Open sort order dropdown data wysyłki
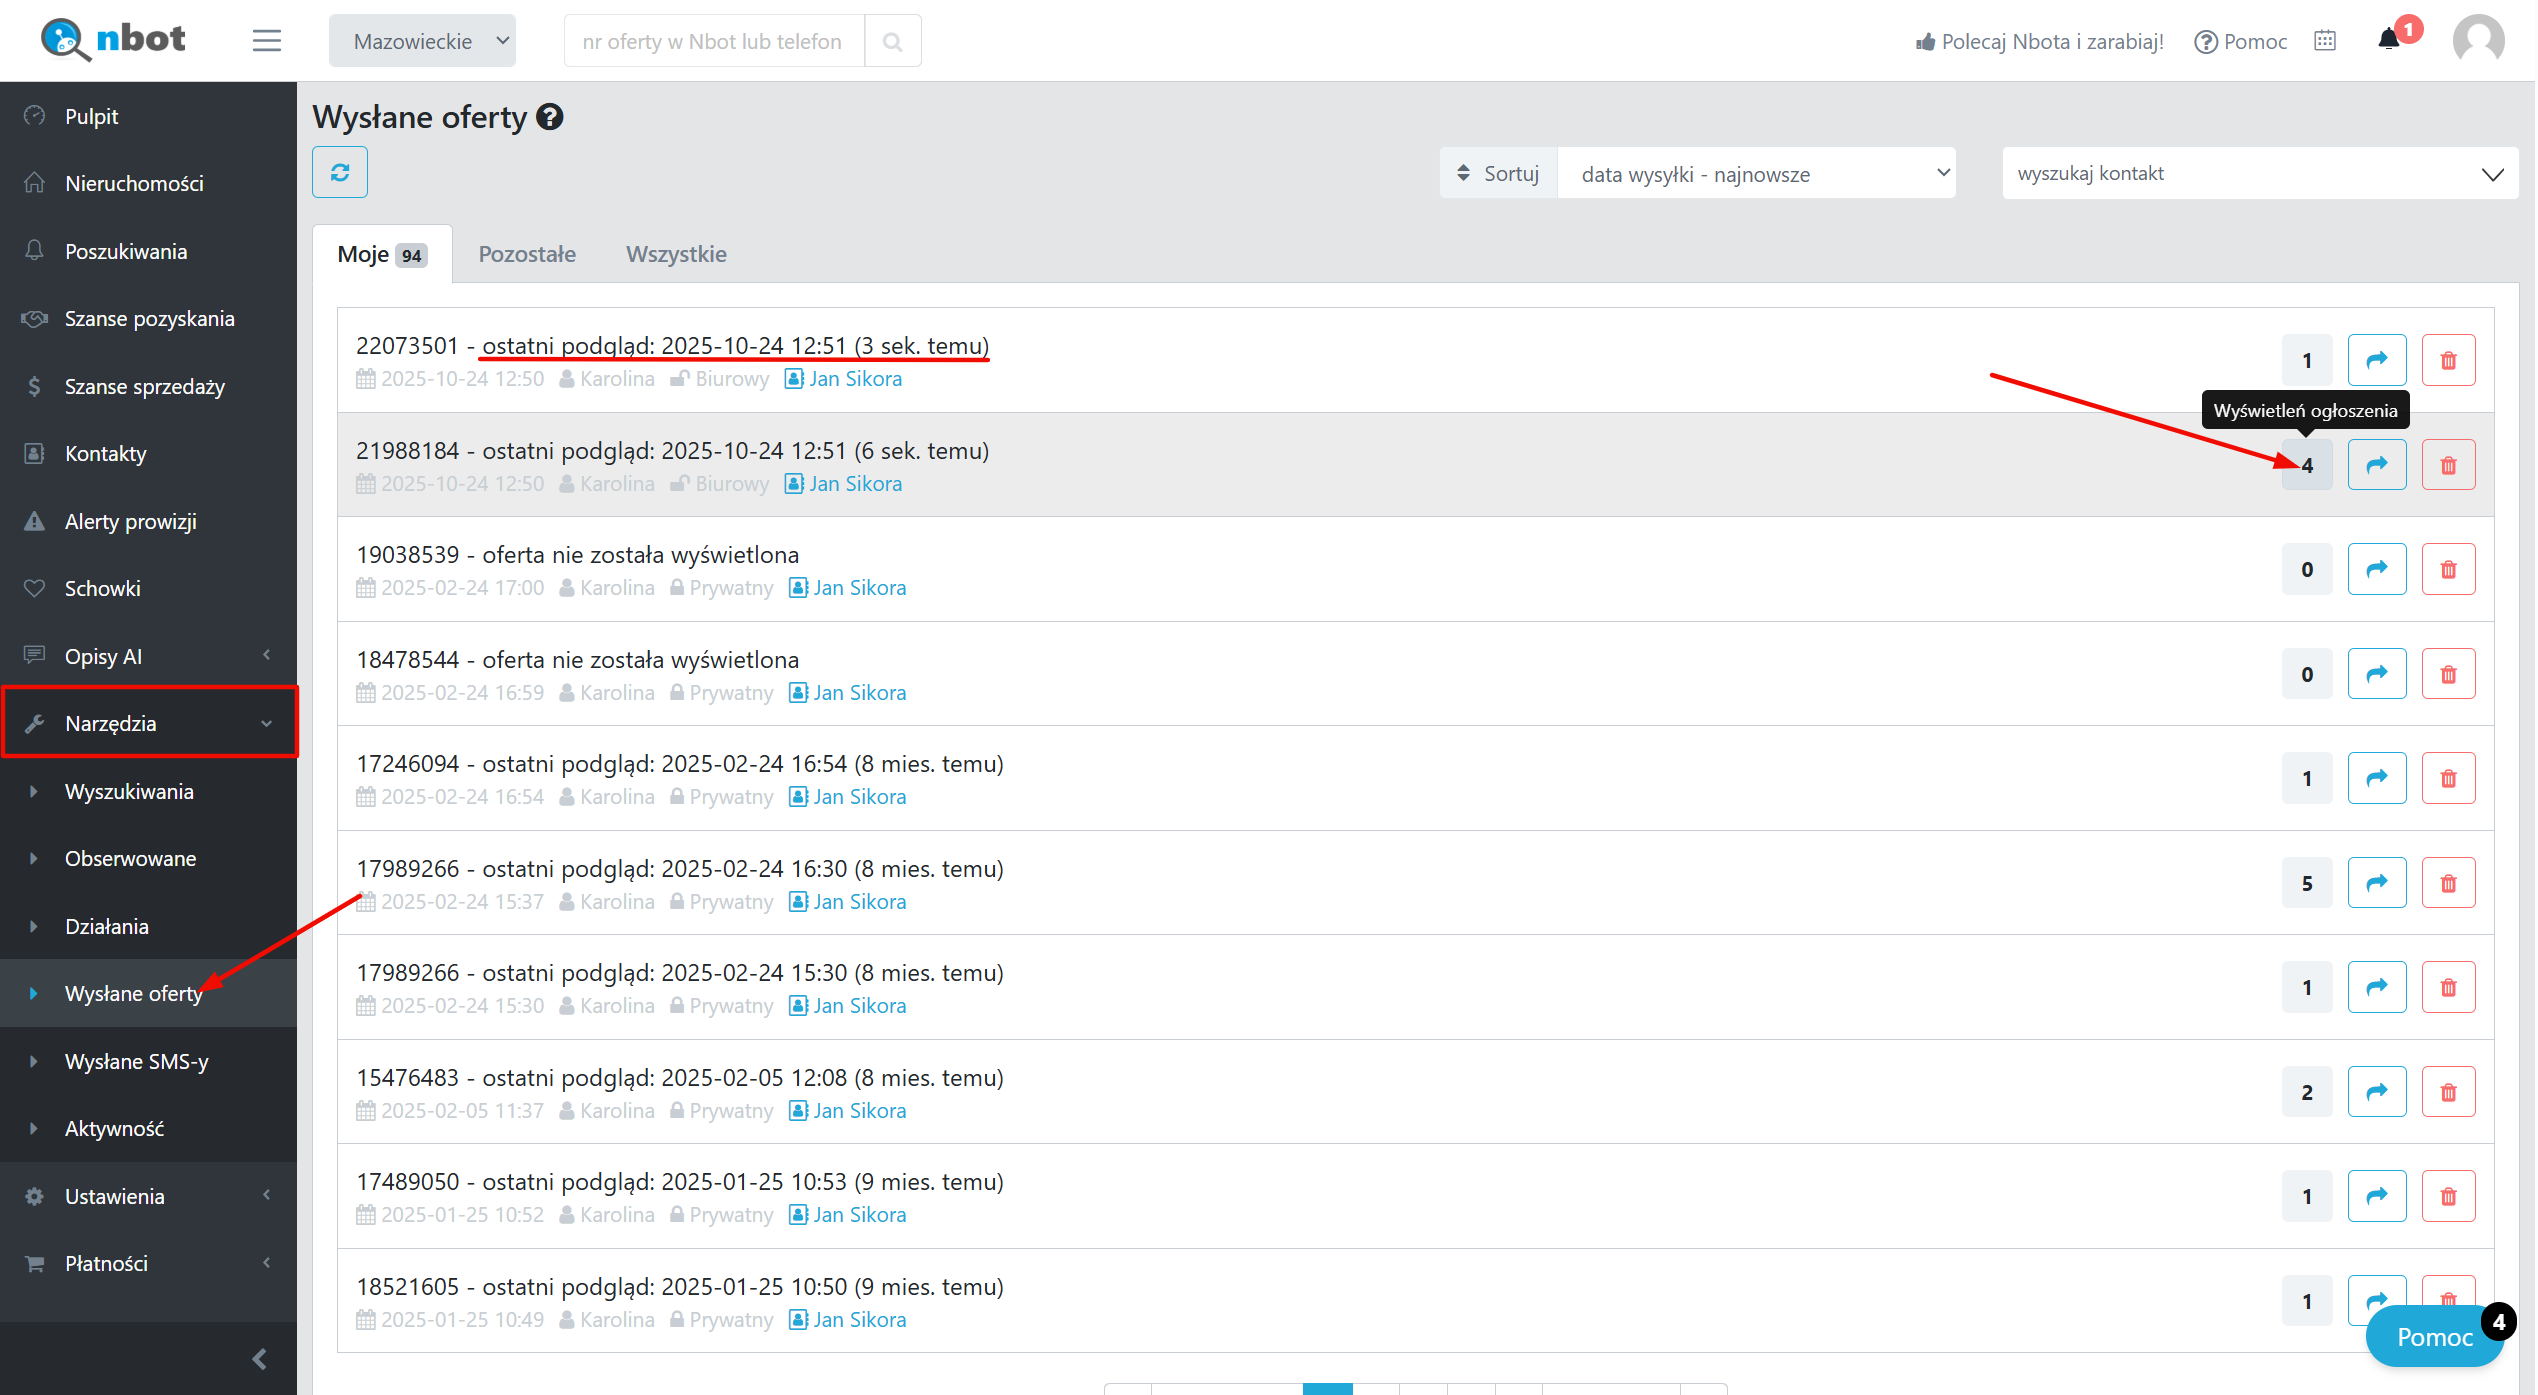The width and height of the screenshot is (2538, 1395). point(1756,174)
